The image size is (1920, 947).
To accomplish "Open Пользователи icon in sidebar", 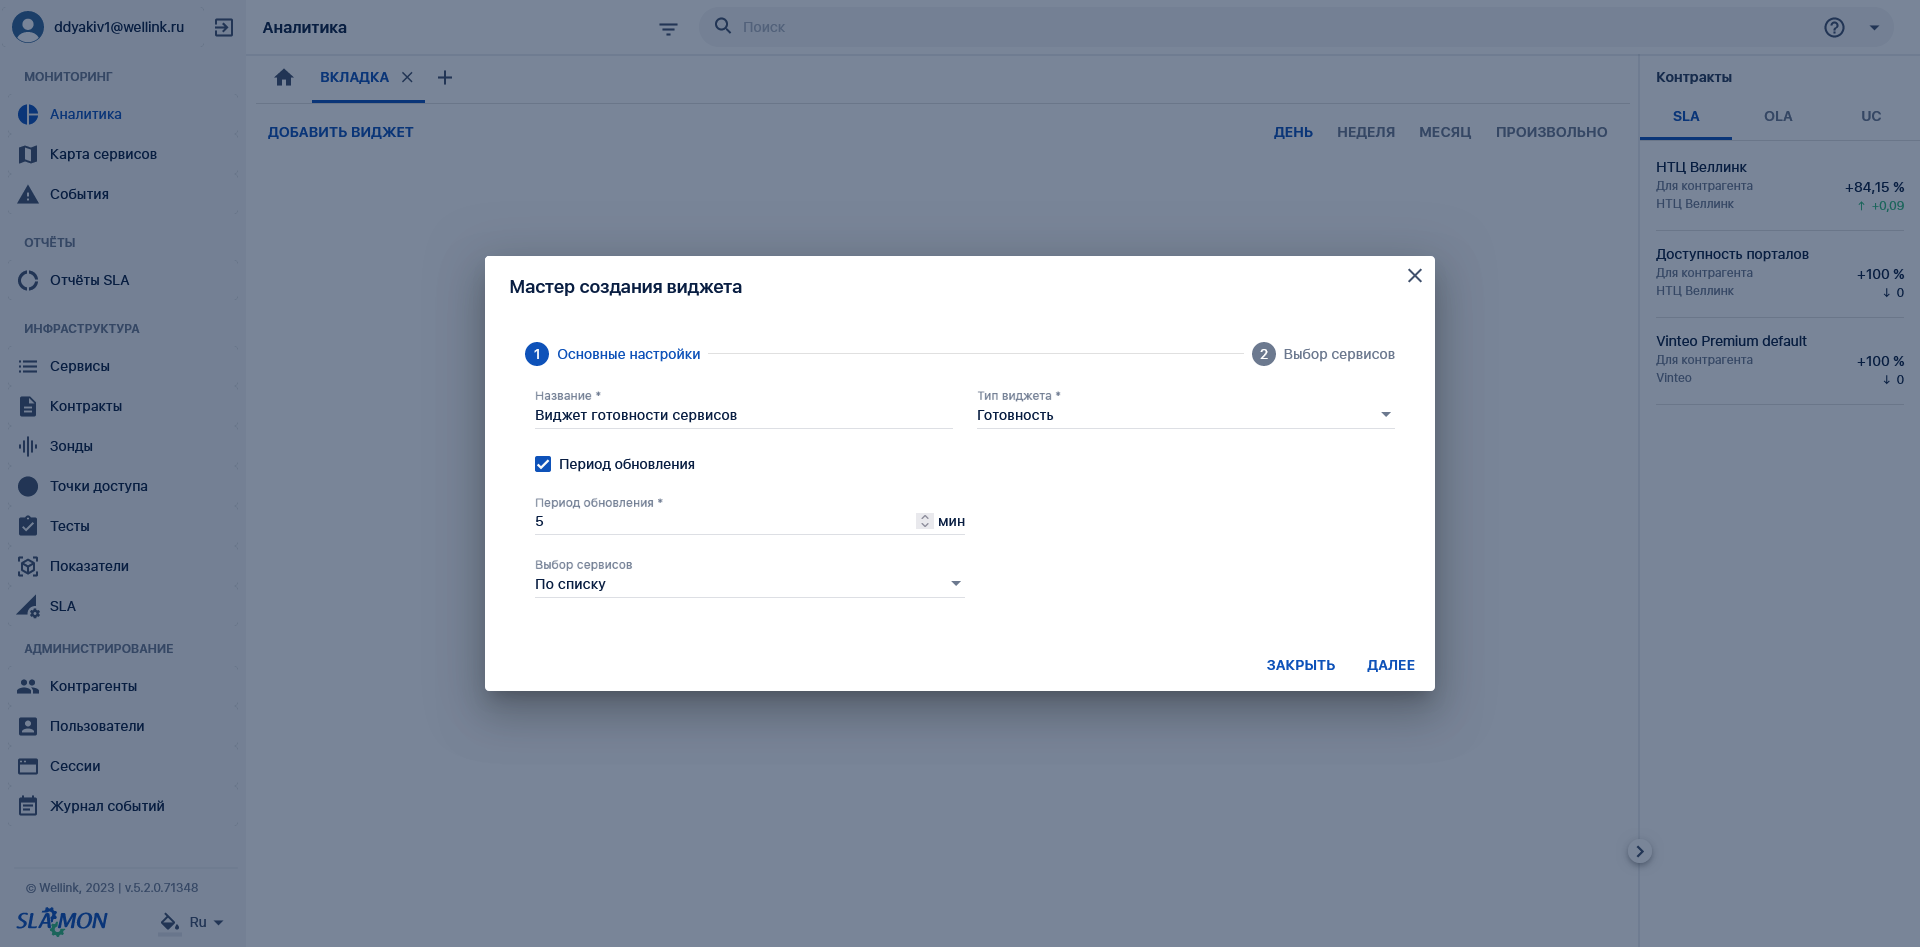I will 28,726.
